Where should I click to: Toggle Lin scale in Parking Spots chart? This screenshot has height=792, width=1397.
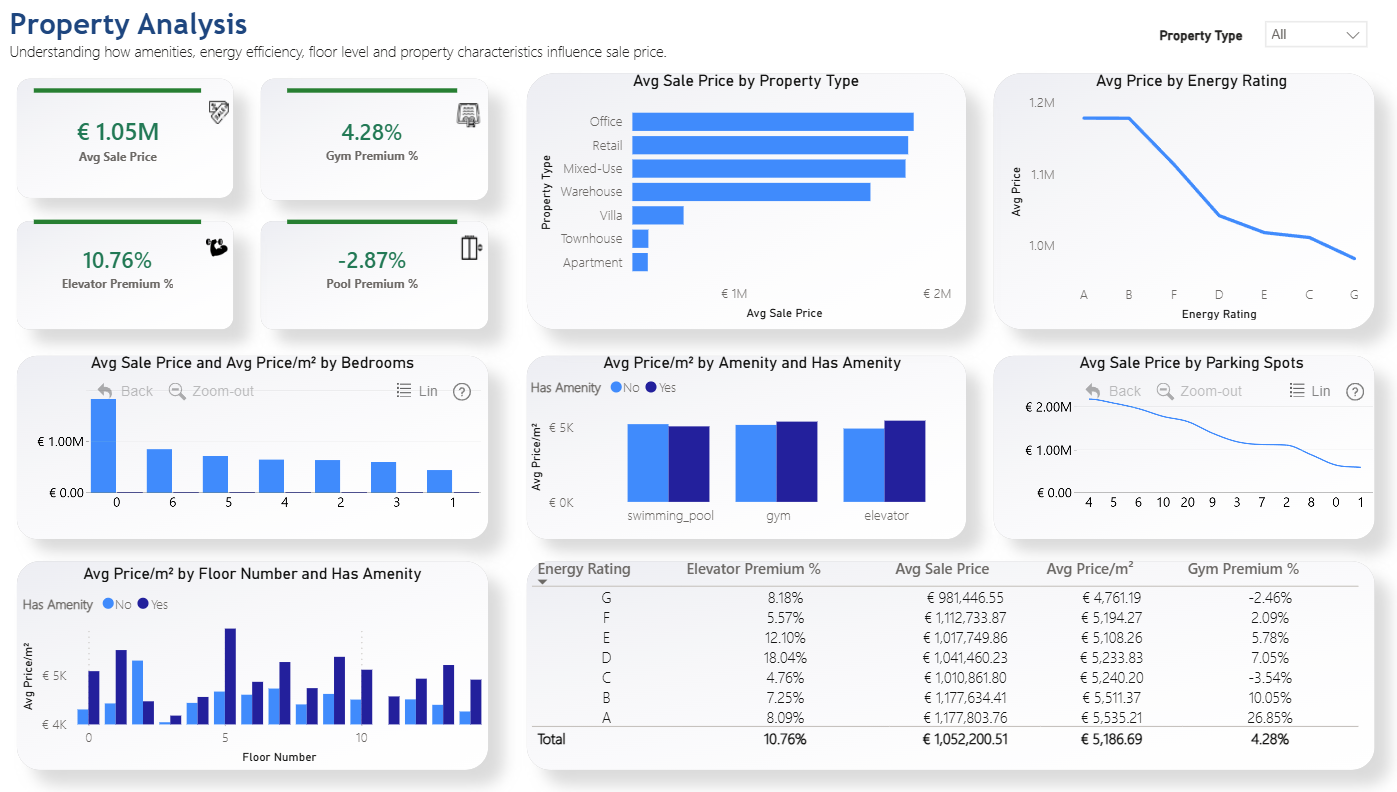[x=1310, y=391]
